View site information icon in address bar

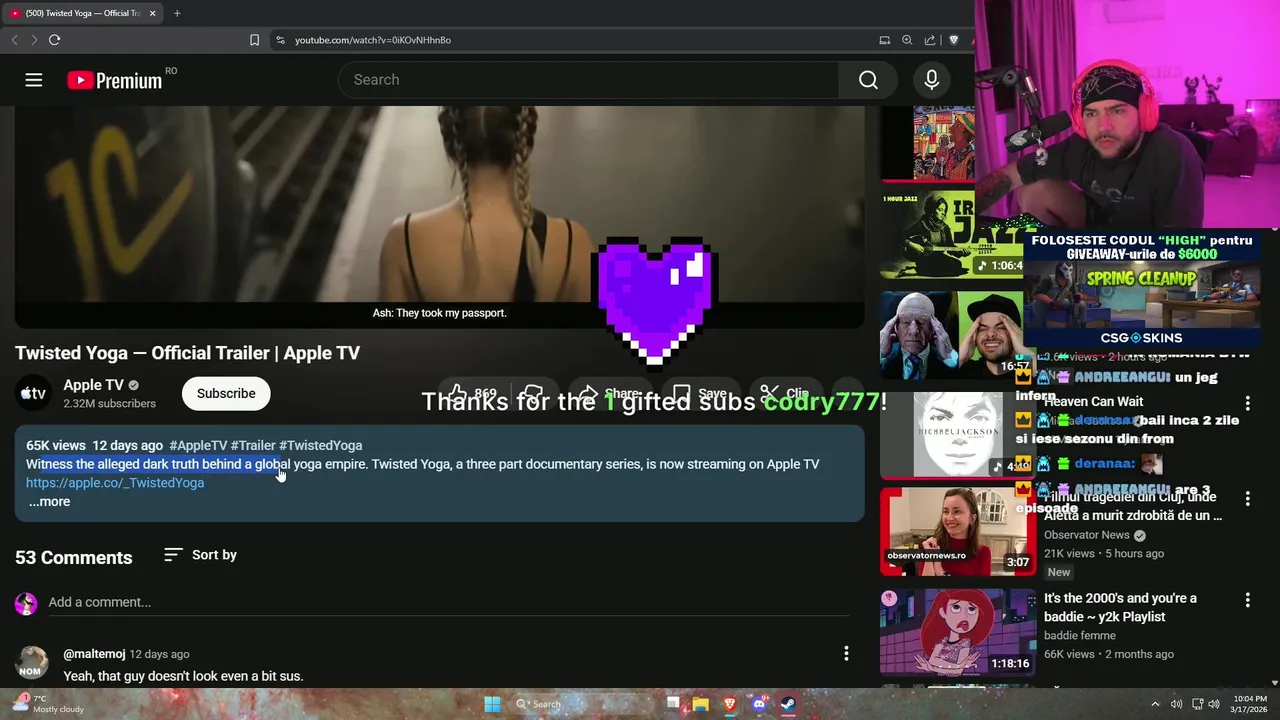click(x=280, y=40)
